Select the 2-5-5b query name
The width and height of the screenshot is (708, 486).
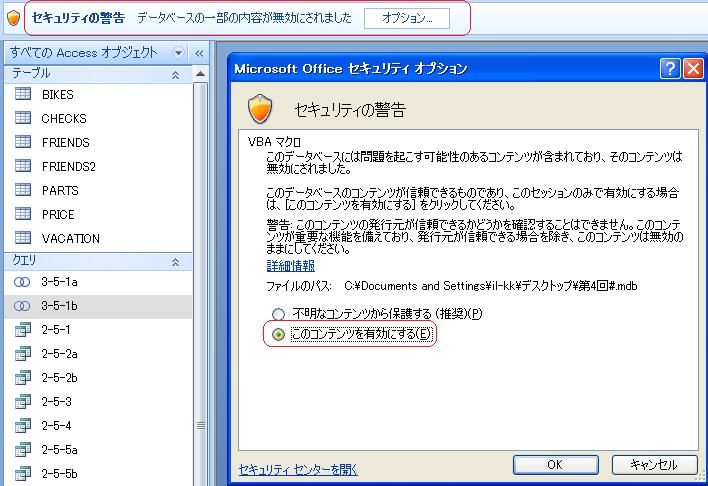click(59, 473)
